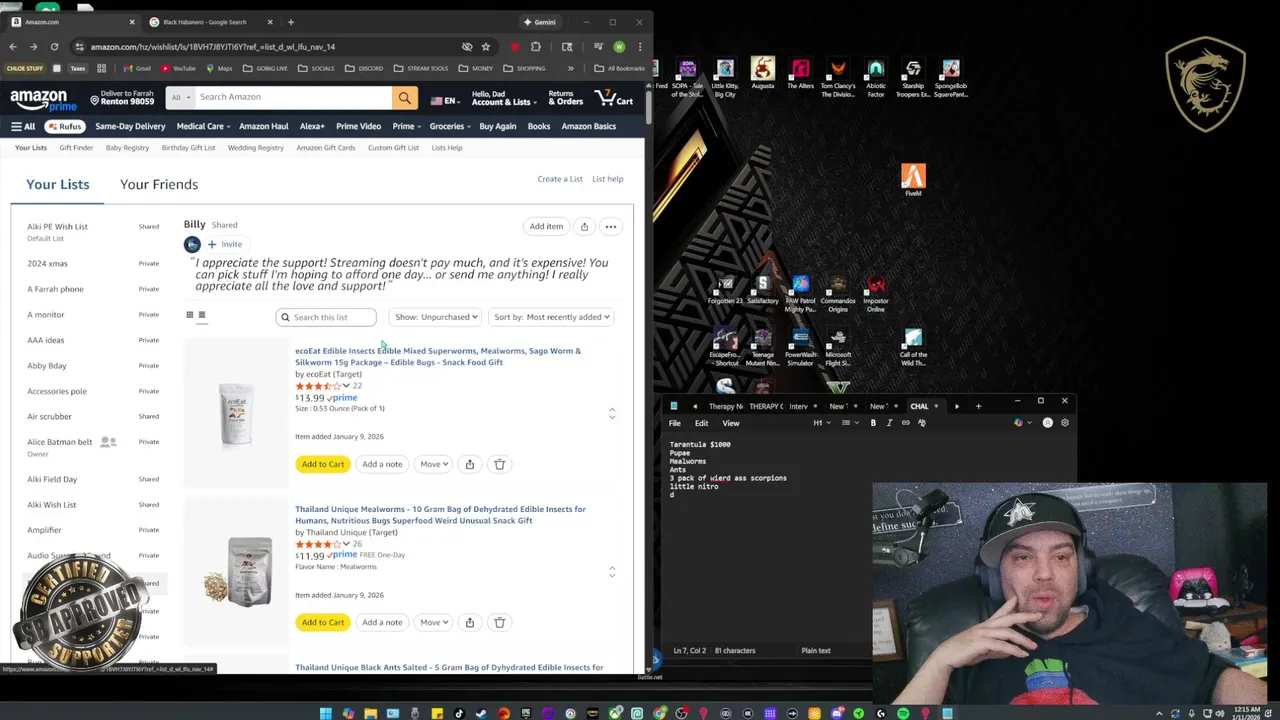Switch wishlist to grid view
Viewport: 1280px width, 720px height.
click(189, 315)
